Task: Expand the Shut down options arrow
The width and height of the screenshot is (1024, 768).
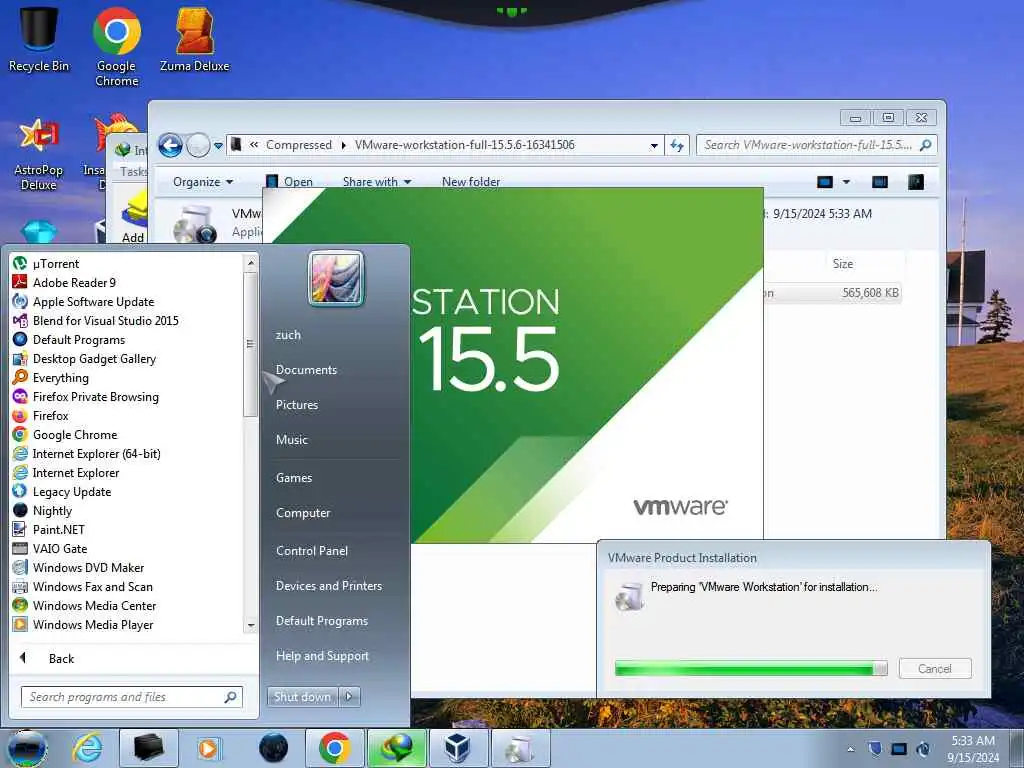Action: pos(349,697)
